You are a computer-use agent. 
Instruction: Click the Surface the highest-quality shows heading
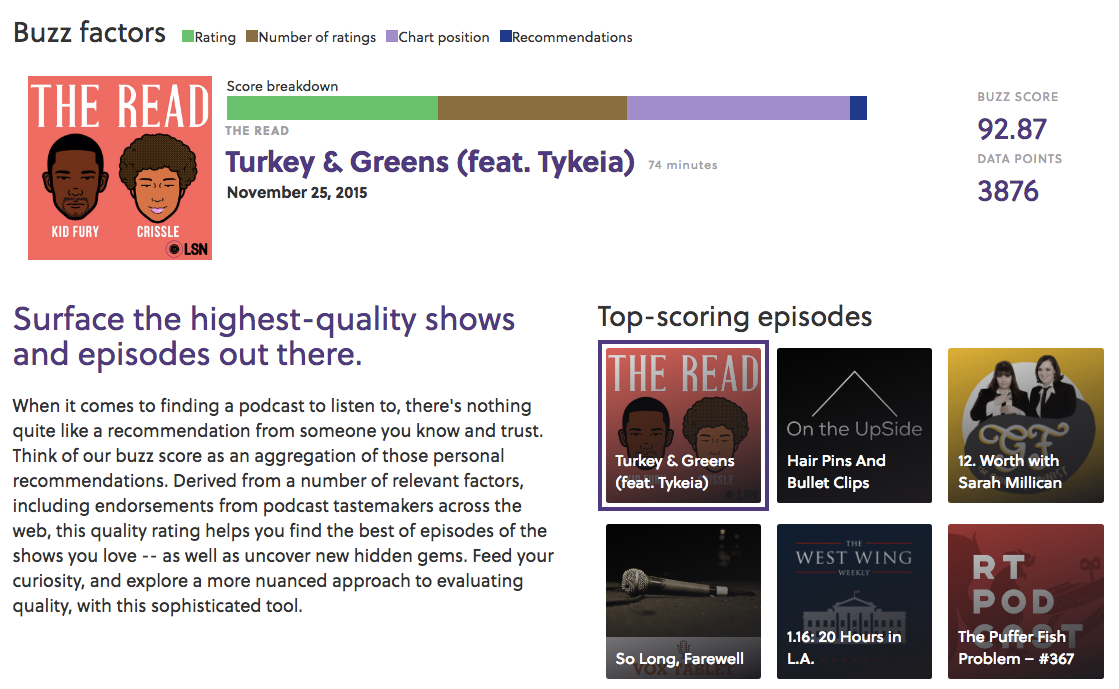pyautogui.click(x=264, y=337)
